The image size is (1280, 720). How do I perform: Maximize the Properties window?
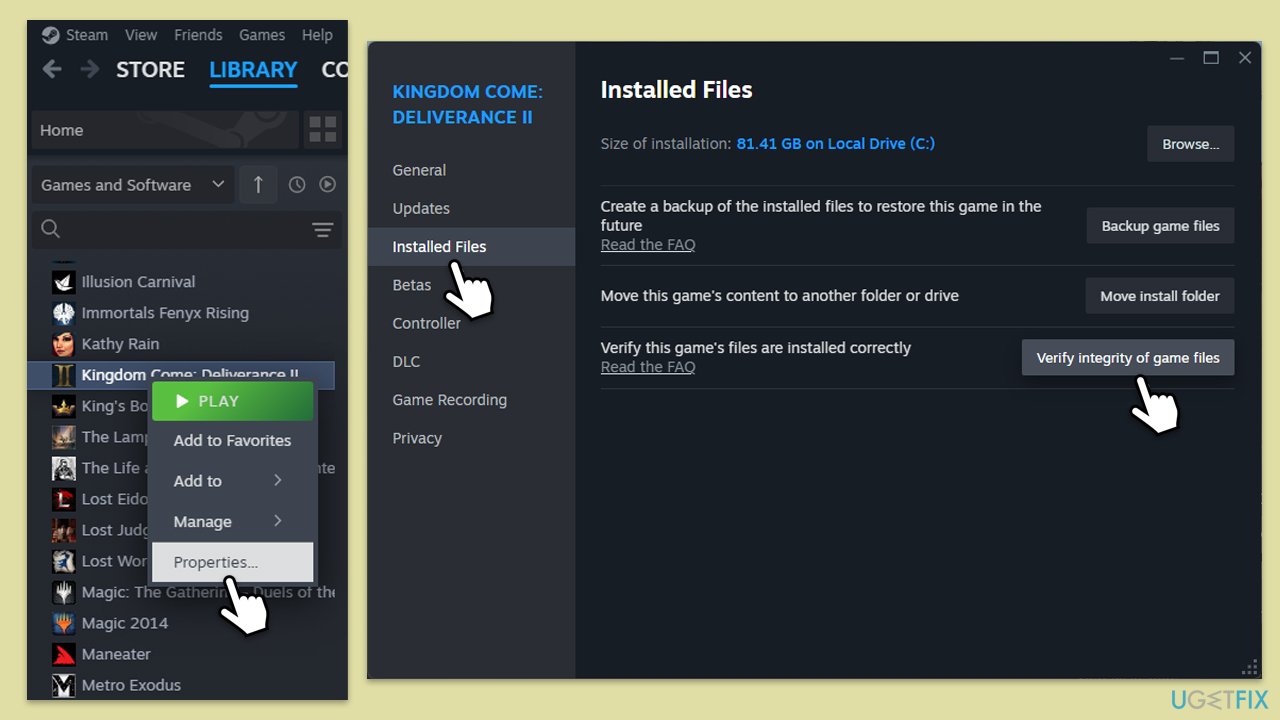(1211, 58)
